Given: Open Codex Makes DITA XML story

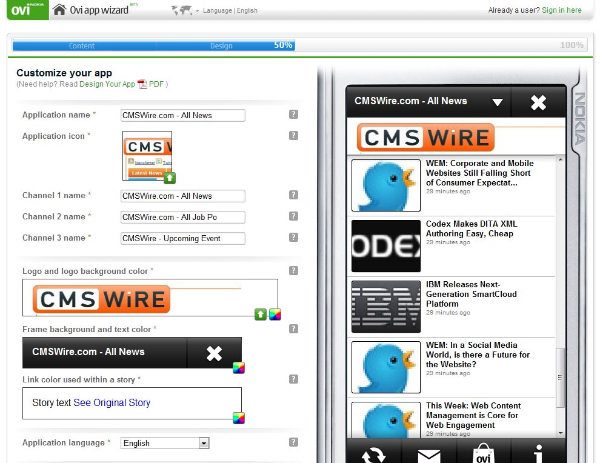Looking at the screenshot, I should pos(471,228).
